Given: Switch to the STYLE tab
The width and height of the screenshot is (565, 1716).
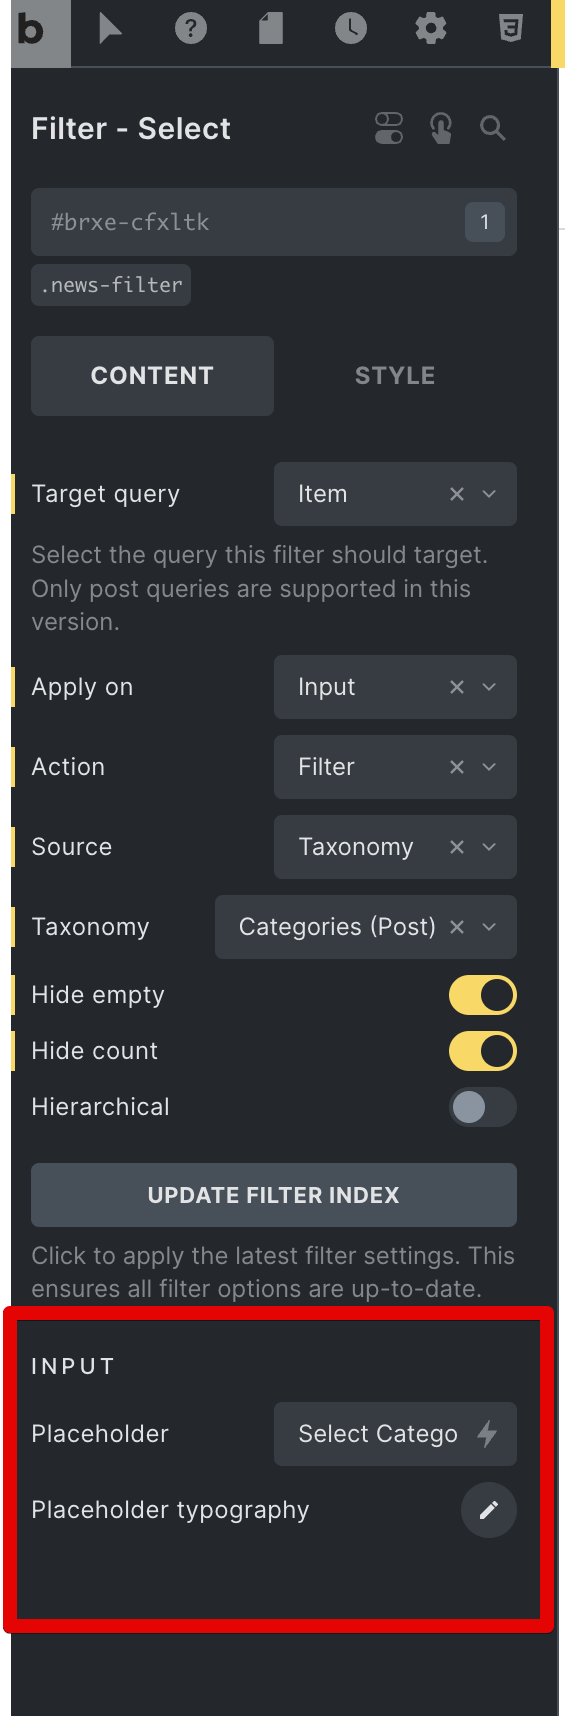Looking at the screenshot, I should pyautogui.click(x=395, y=376).
